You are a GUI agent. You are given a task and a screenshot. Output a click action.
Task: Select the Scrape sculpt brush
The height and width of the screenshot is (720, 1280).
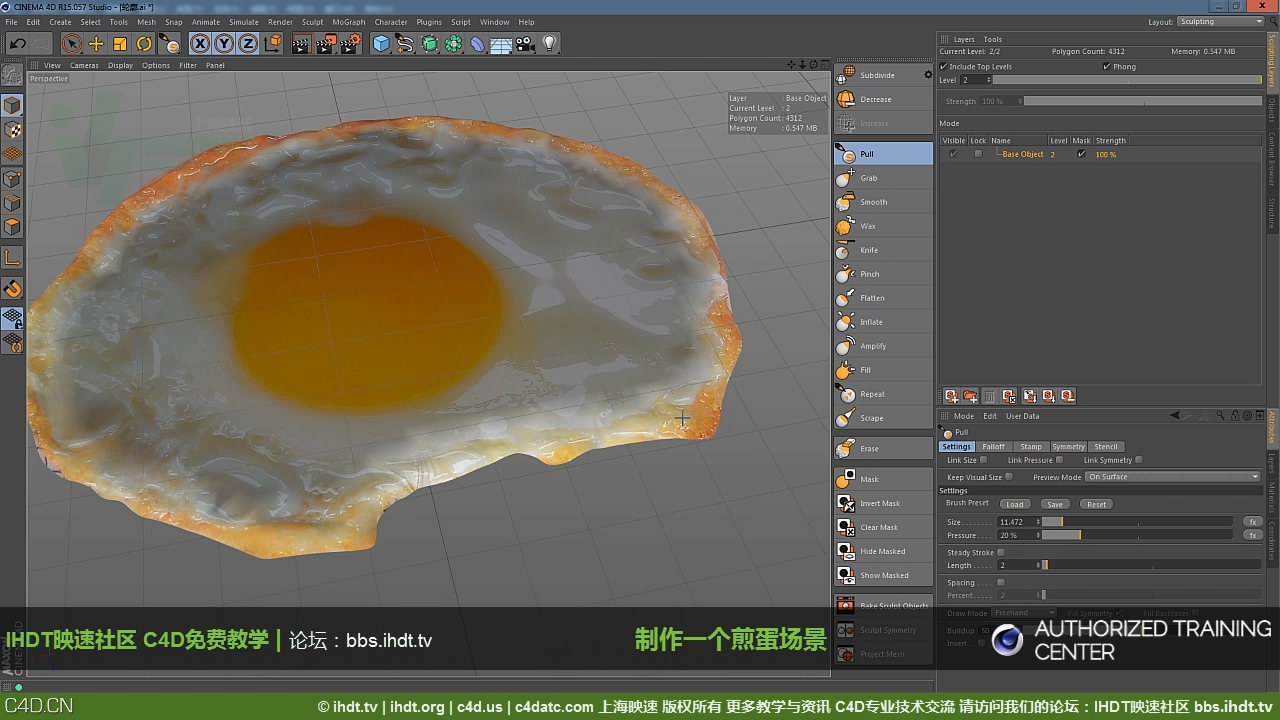coord(884,418)
